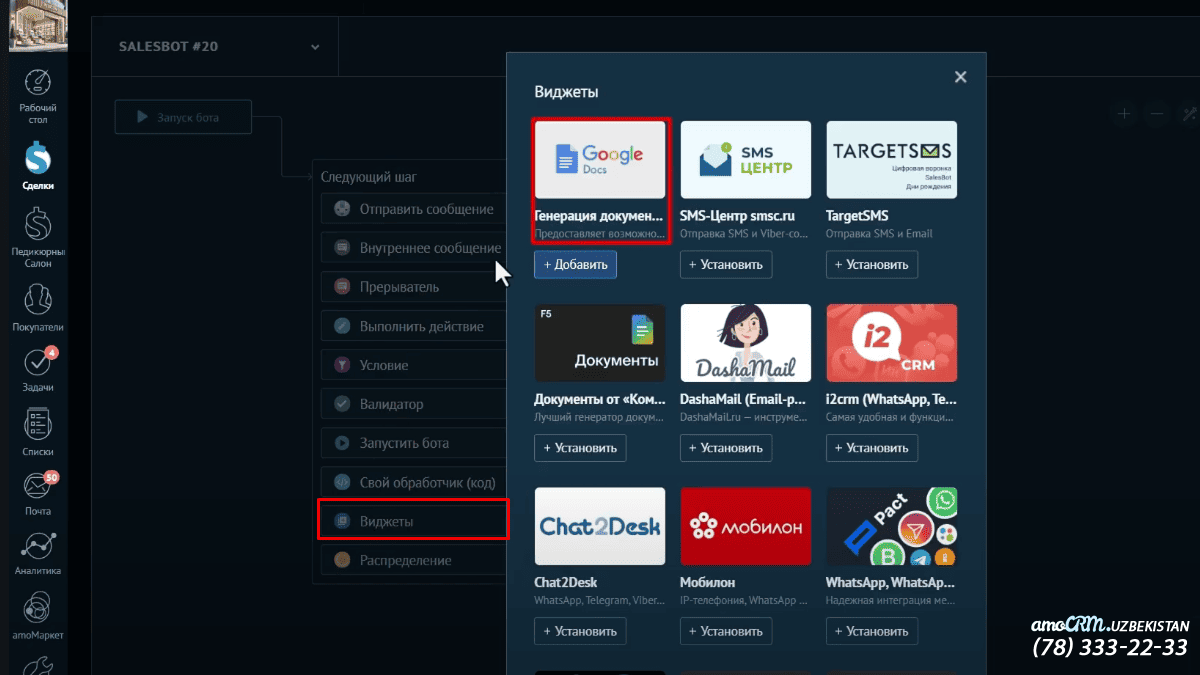Pick the Валидатор step option
1200x675 pixels.
click(x=414, y=404)
